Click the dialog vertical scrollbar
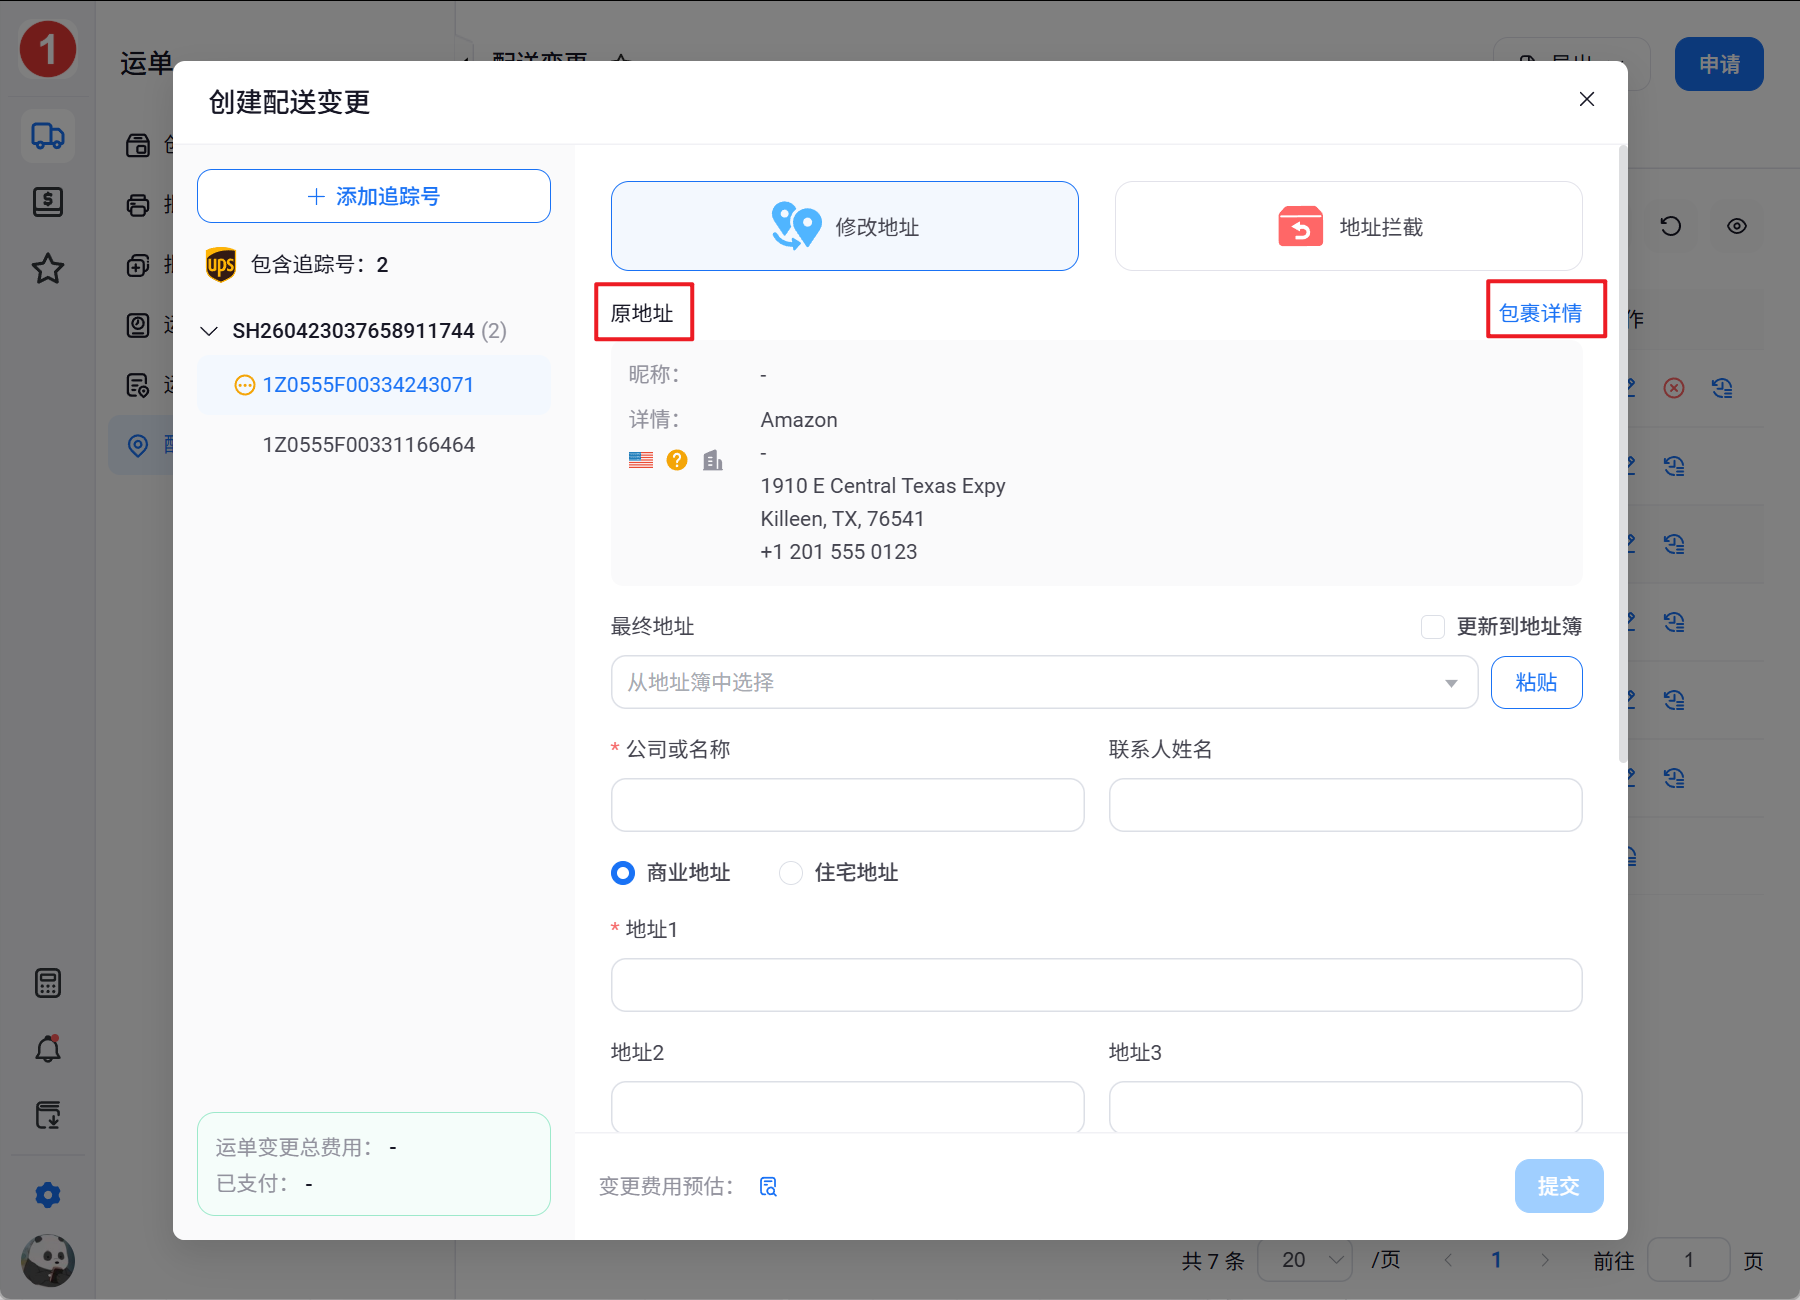This screenshot has width=1800, height=1300. pyautogui.click(x=1622, y=455)
